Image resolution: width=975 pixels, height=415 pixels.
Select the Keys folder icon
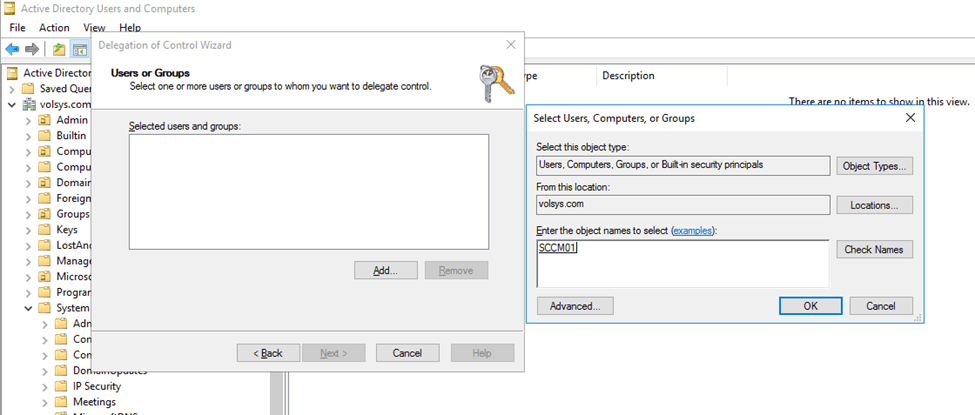click(x=44, y=230)
